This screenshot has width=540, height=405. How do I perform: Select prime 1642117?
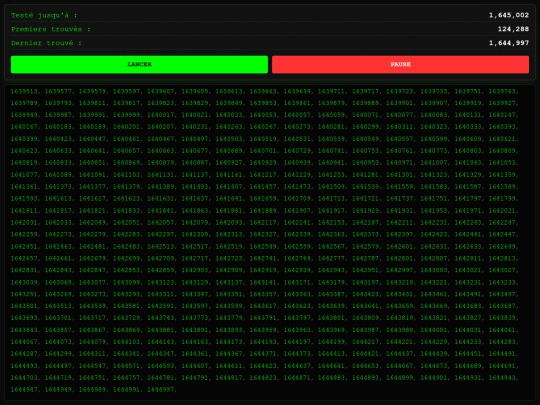point(263,222)
